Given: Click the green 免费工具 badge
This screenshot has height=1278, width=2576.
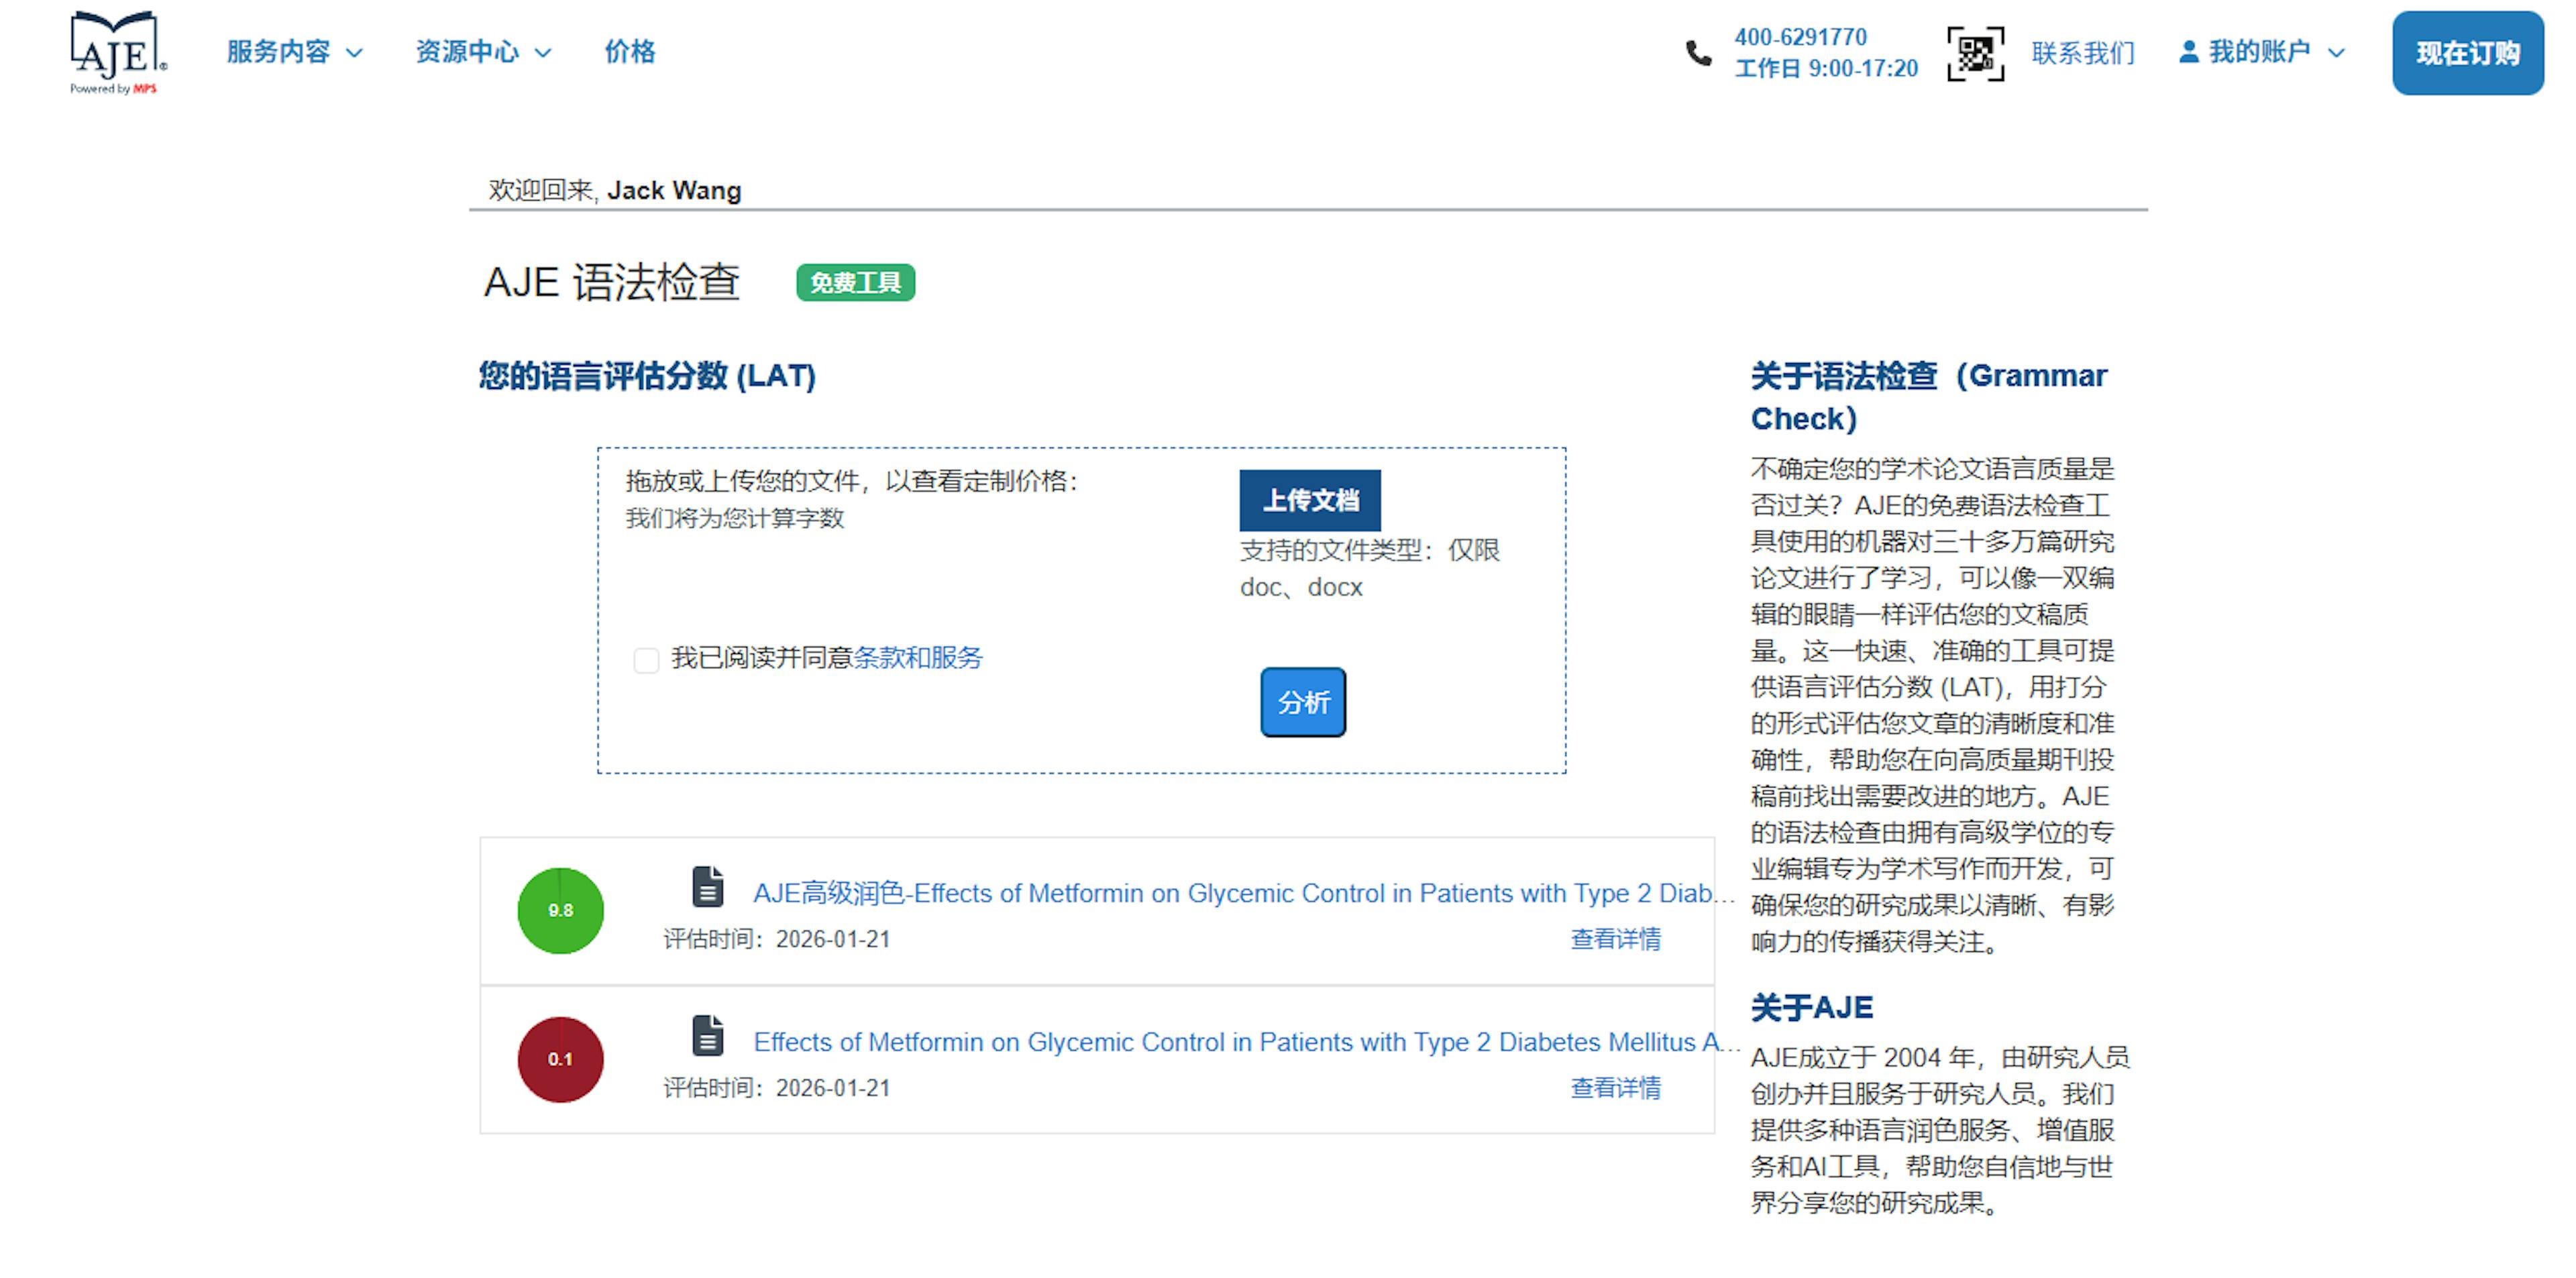Looking at the screenshot, I should [855, 283].
